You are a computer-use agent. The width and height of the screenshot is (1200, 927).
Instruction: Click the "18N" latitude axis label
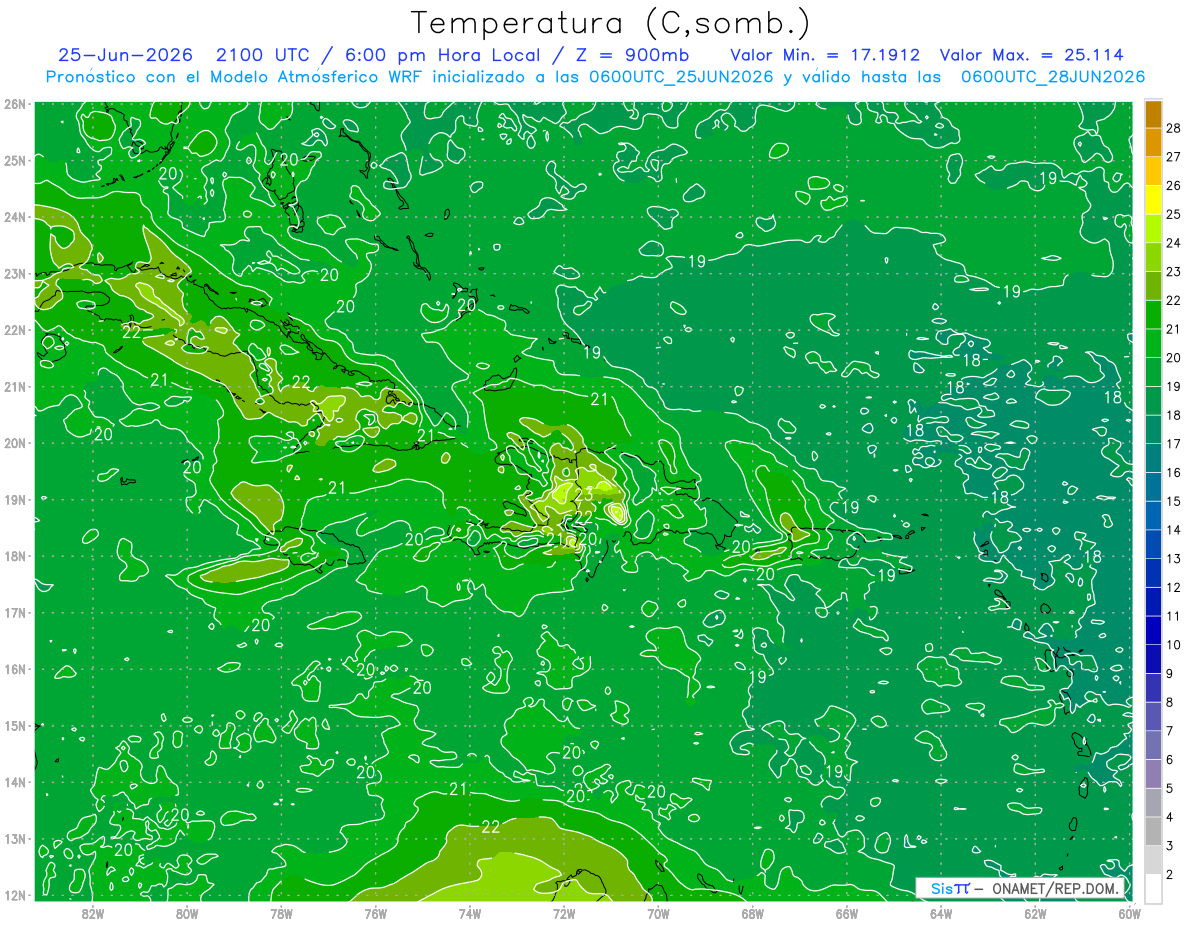pos(15,556)
